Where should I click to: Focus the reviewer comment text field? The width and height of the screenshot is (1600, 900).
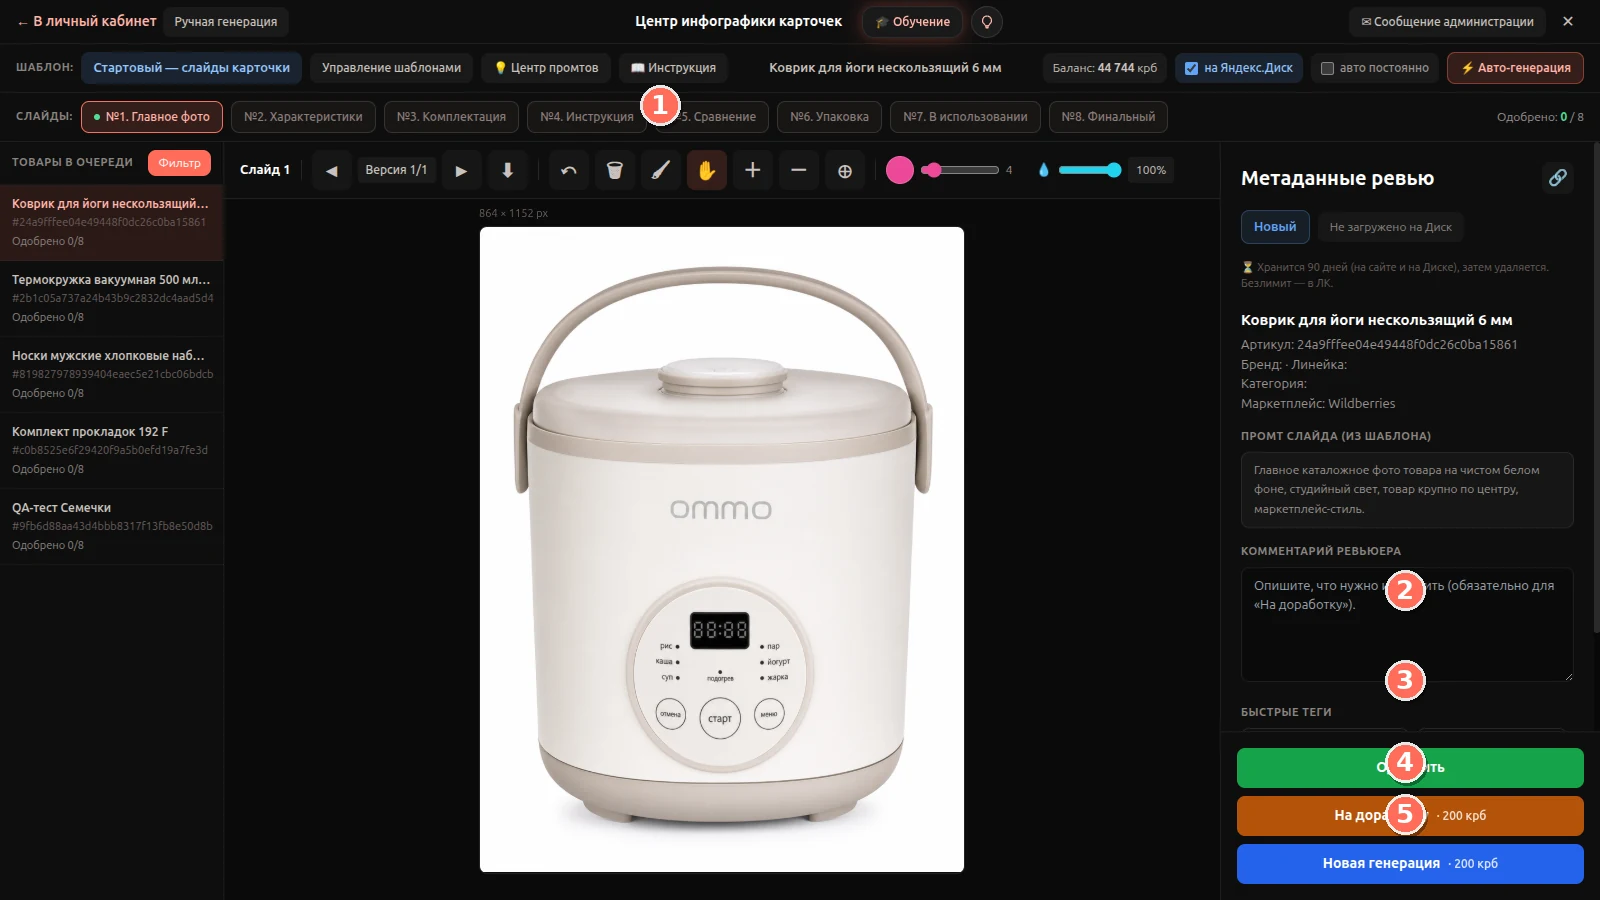[1407, 625]
